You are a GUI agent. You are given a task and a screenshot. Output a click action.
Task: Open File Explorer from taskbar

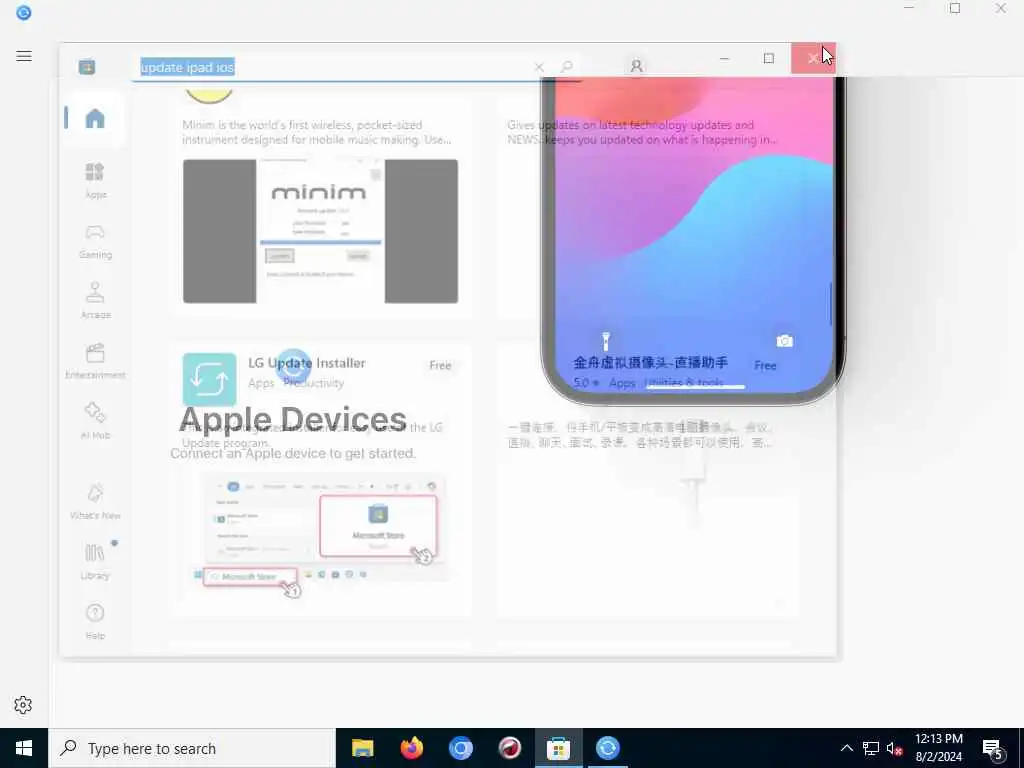[362, 748]
